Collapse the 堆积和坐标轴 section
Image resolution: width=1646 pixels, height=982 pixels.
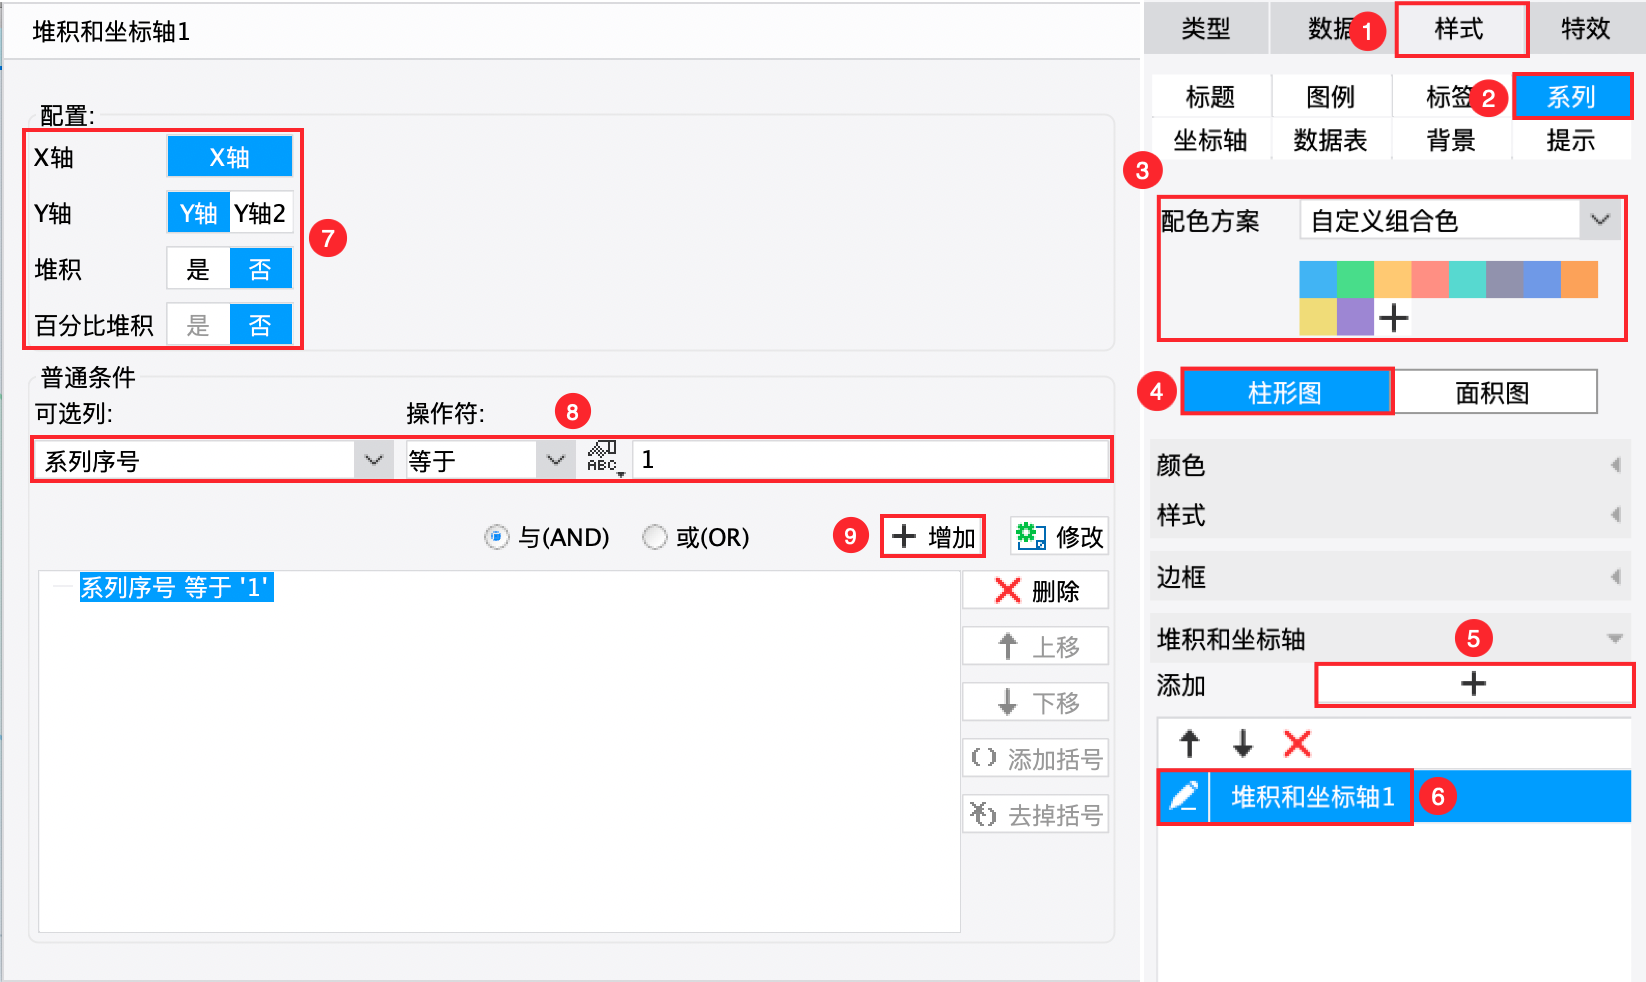click(1390, 638)
